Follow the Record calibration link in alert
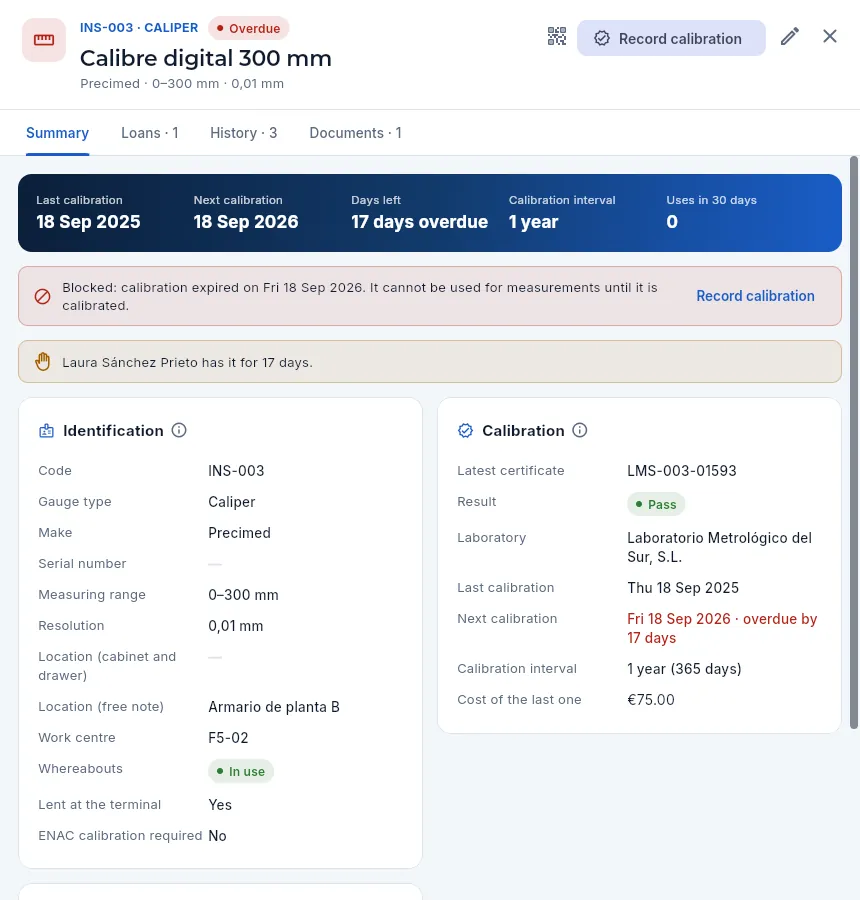Viewport: 860px width, 900px height. pyautogui.click(x=755, y=296)
